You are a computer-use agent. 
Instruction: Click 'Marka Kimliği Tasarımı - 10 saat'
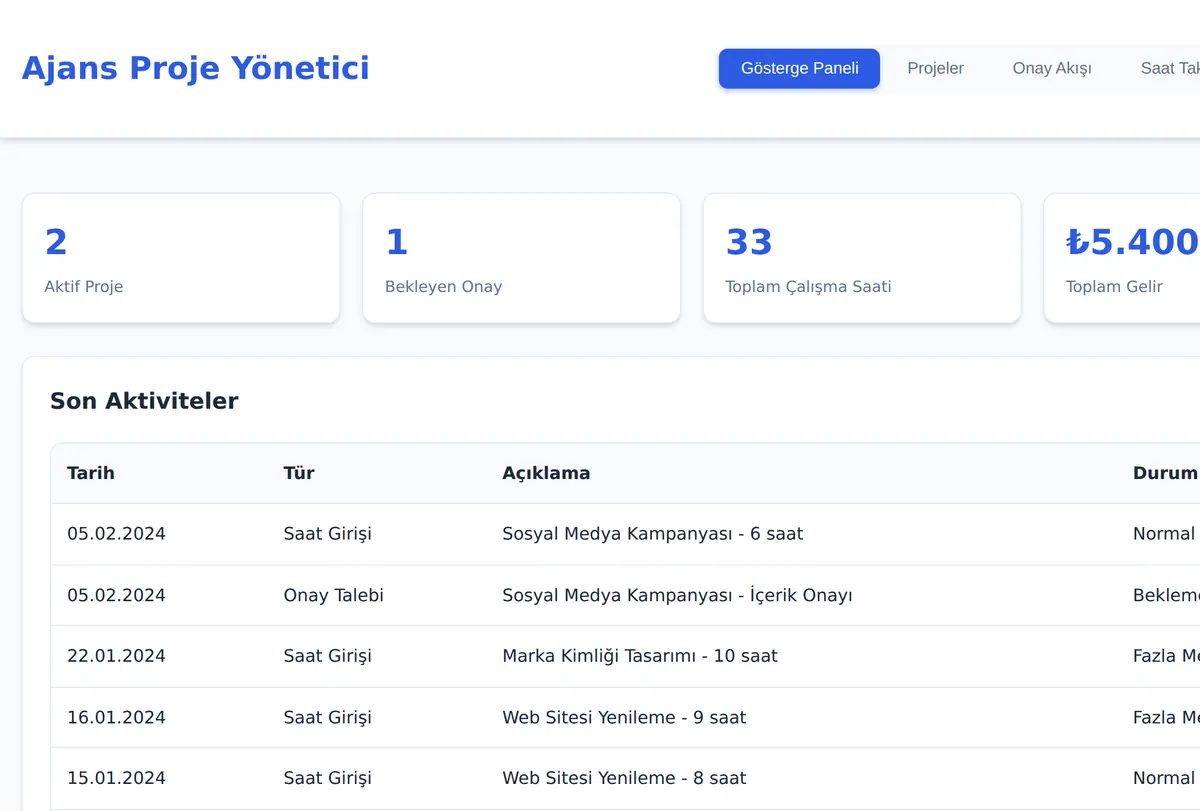click(x=640, y=656)
